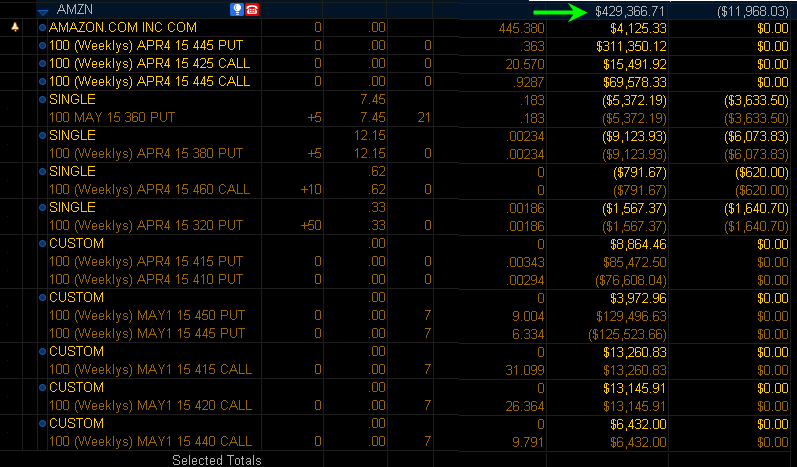Click the blue dot of SINGLE above APR4 15 460 CALL
Screen dimensions: 797x467
click(x=42, y=172)
